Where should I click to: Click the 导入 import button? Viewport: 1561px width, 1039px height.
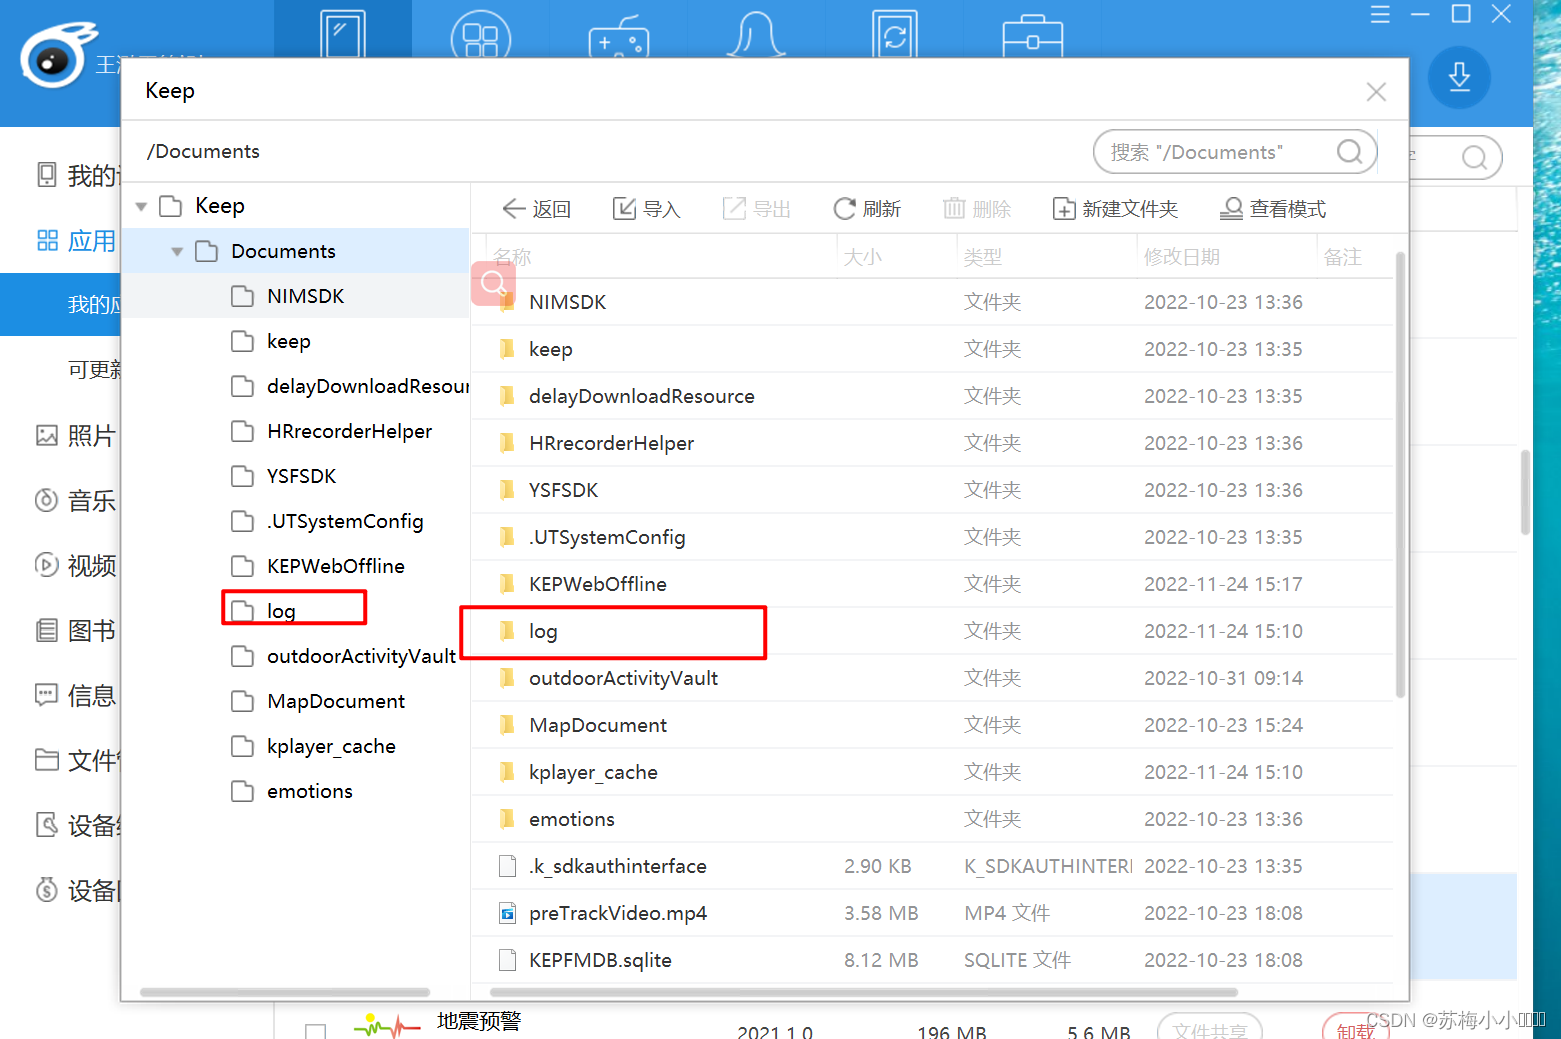(646, 209)
